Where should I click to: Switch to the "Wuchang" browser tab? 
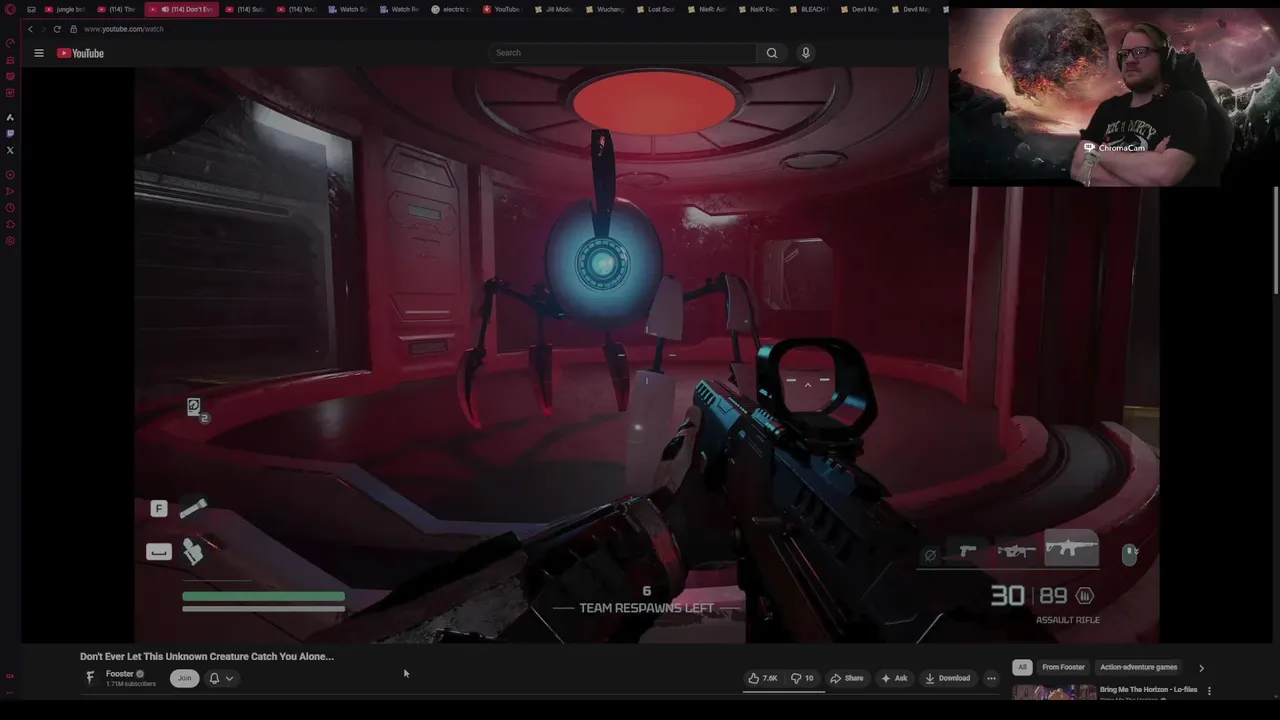(604, 9)
